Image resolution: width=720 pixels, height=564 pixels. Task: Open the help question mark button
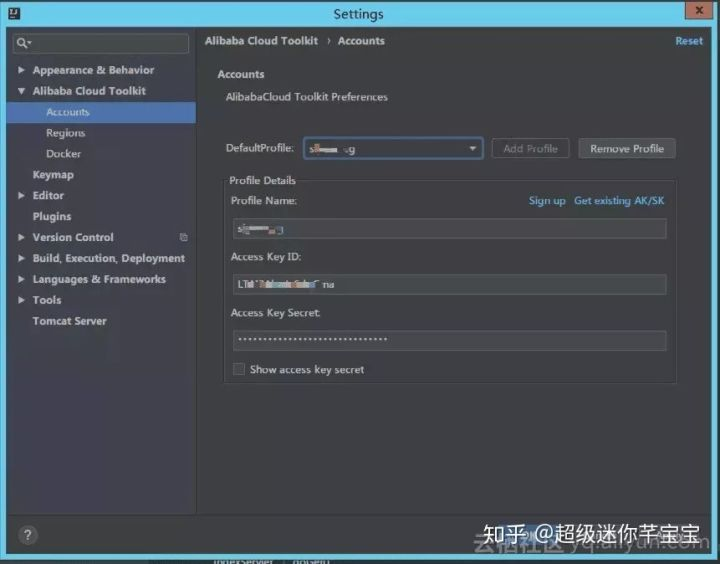(28, 535)
